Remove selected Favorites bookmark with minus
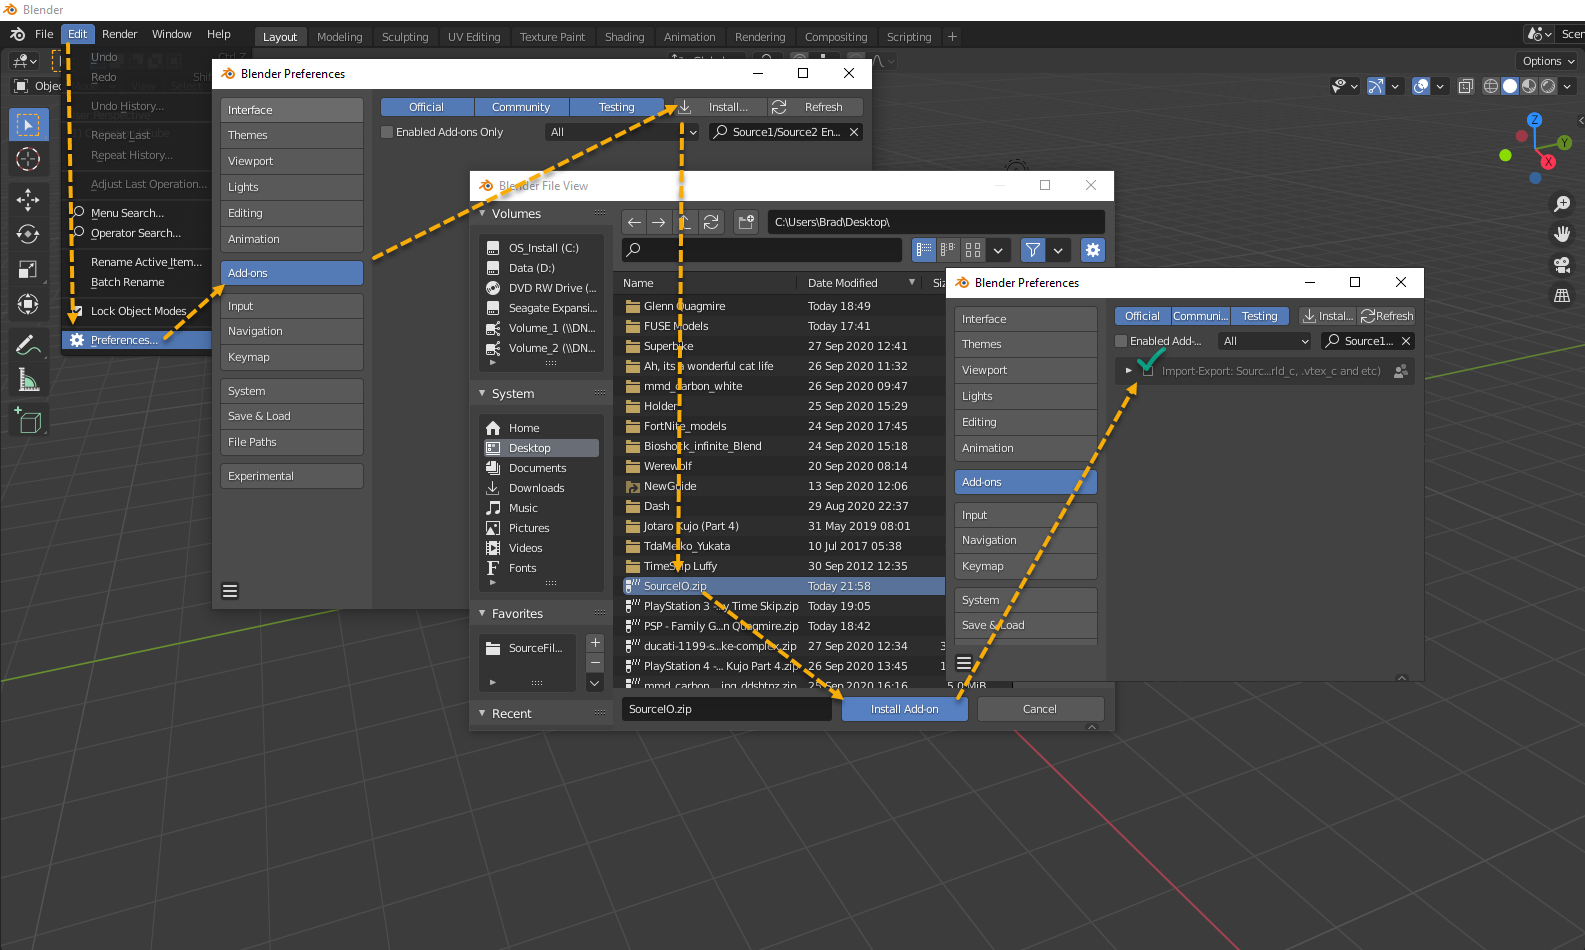Viewport: 1585px width, 950px height. 595,663
